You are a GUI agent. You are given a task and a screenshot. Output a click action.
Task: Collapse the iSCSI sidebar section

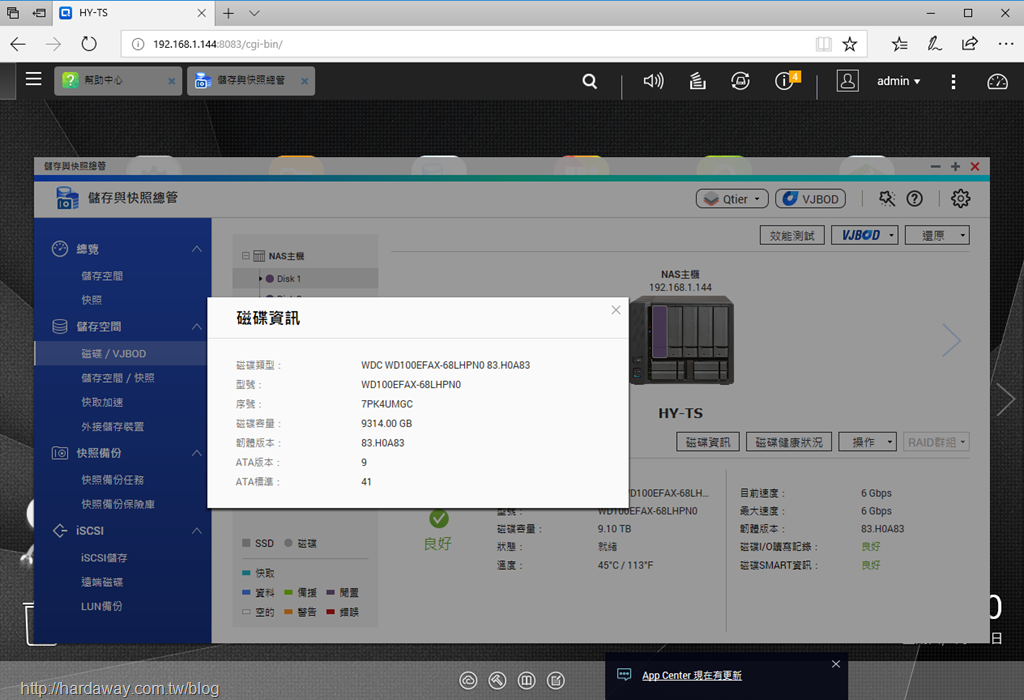(x=197, y=531)
